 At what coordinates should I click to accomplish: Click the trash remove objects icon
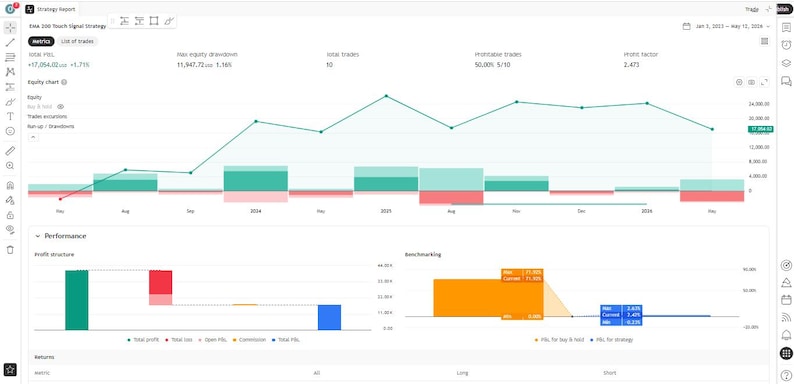pos(10,249)
